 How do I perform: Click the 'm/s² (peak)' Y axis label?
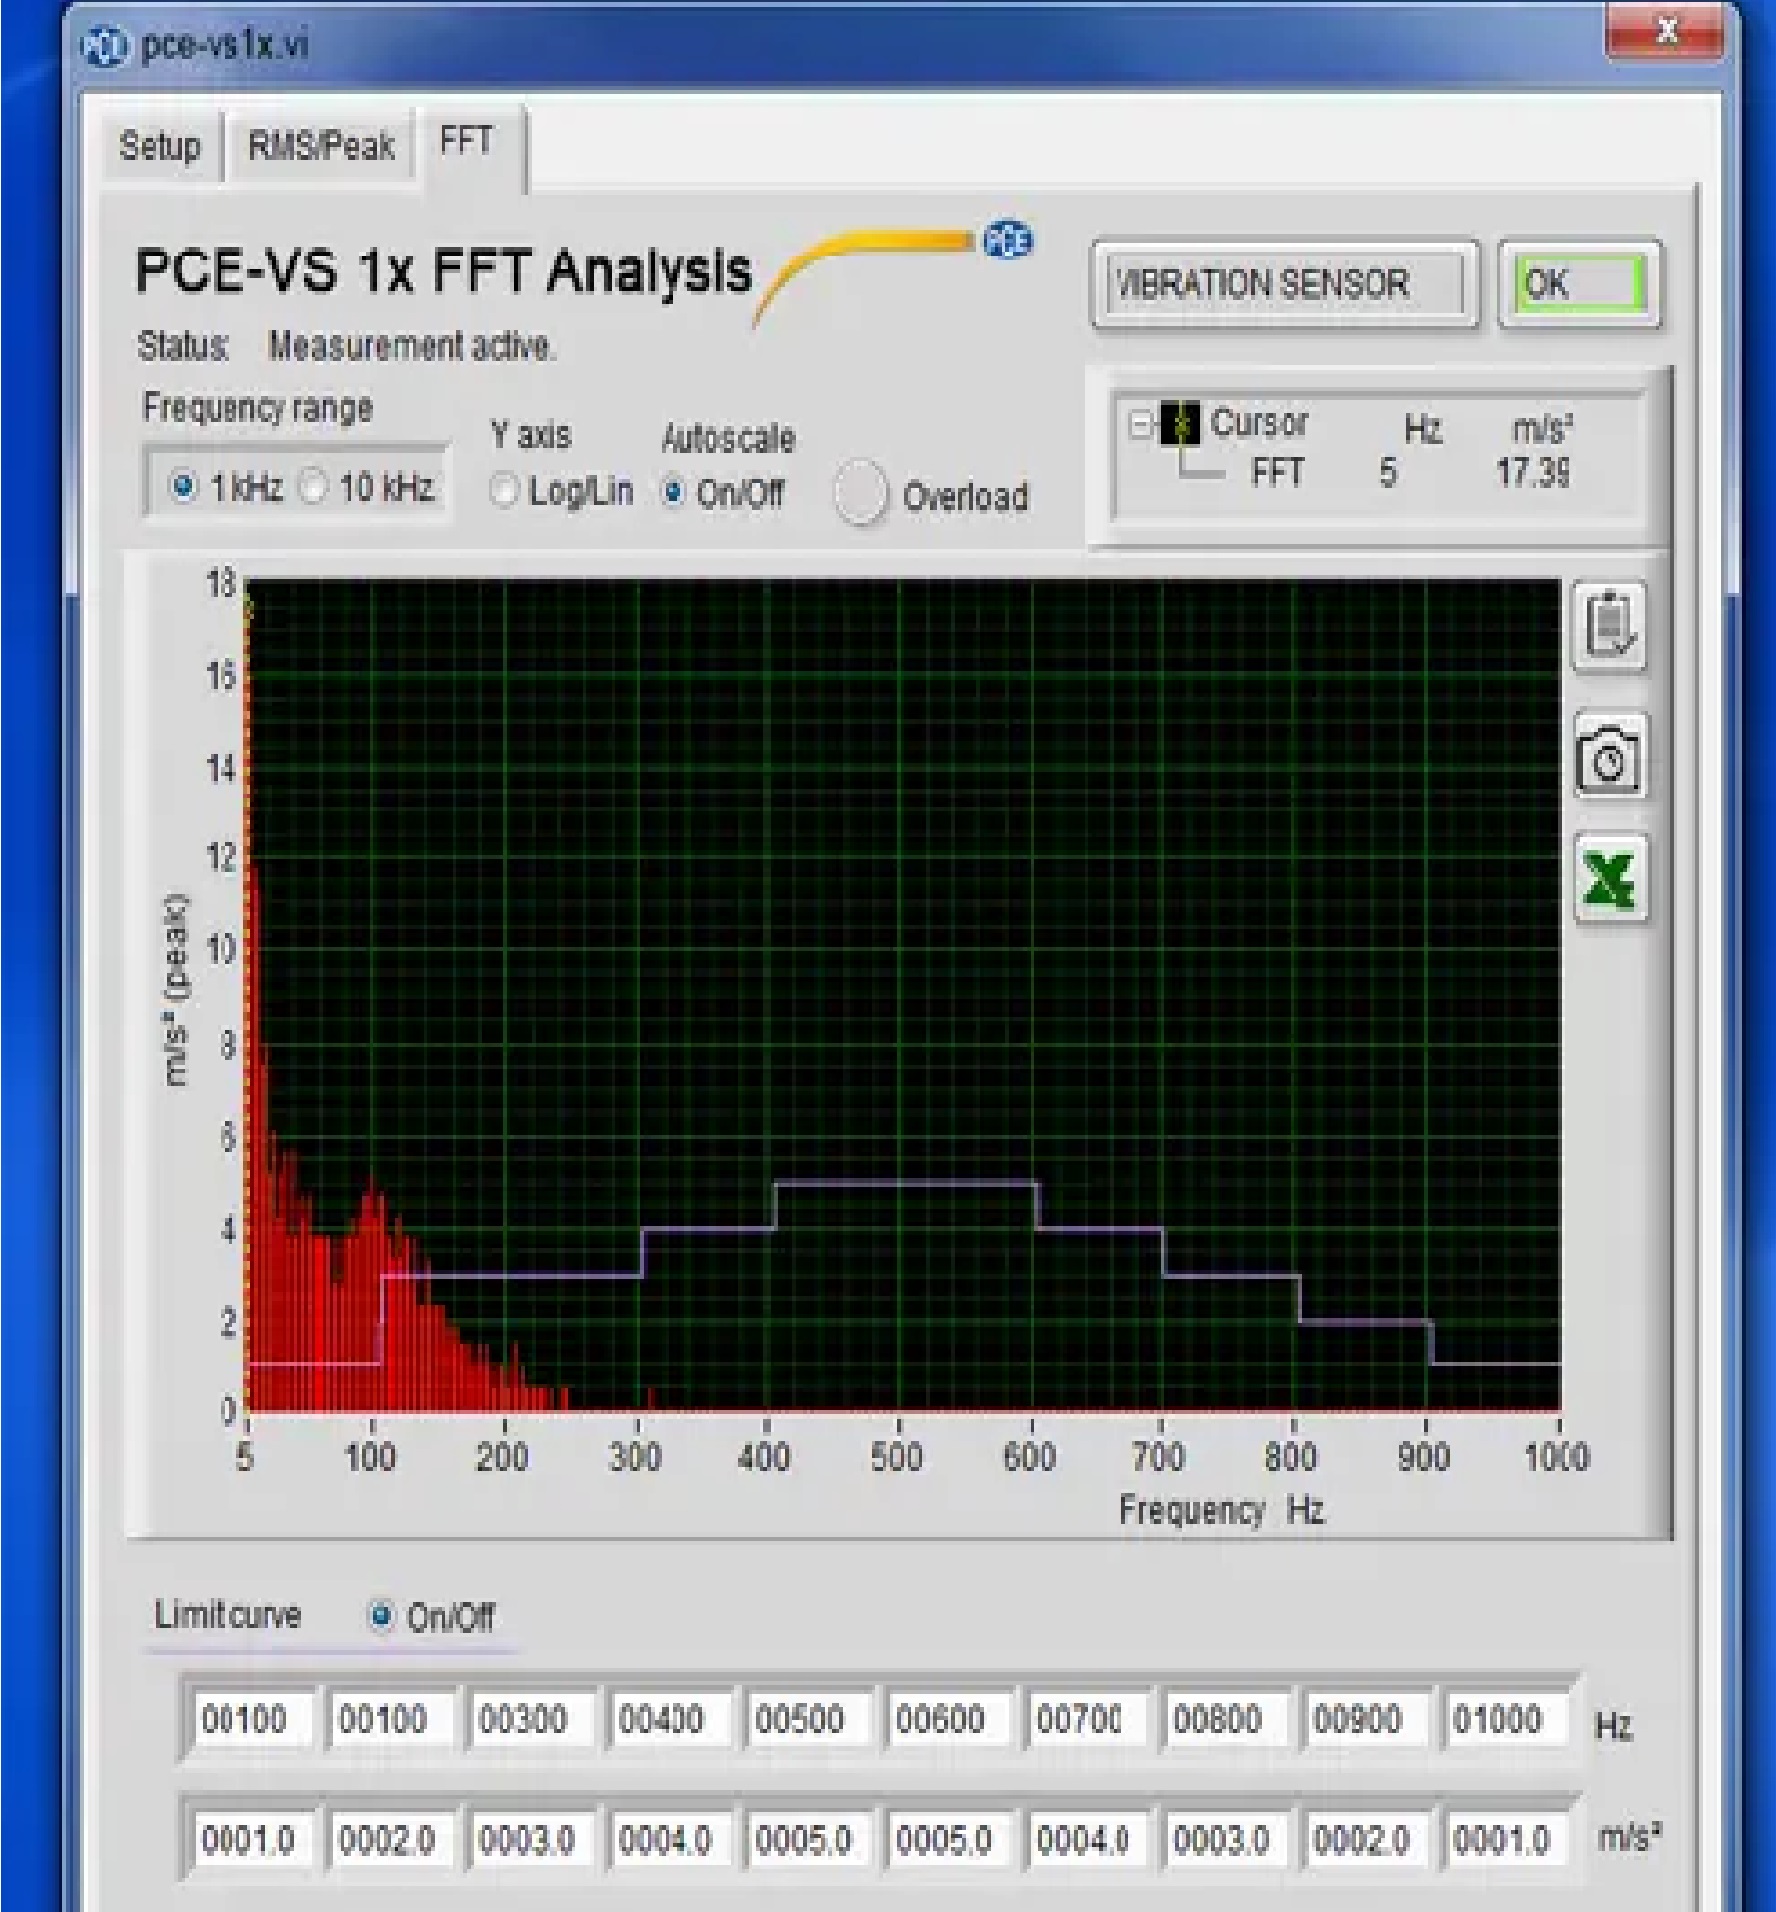tap(176, 988)
